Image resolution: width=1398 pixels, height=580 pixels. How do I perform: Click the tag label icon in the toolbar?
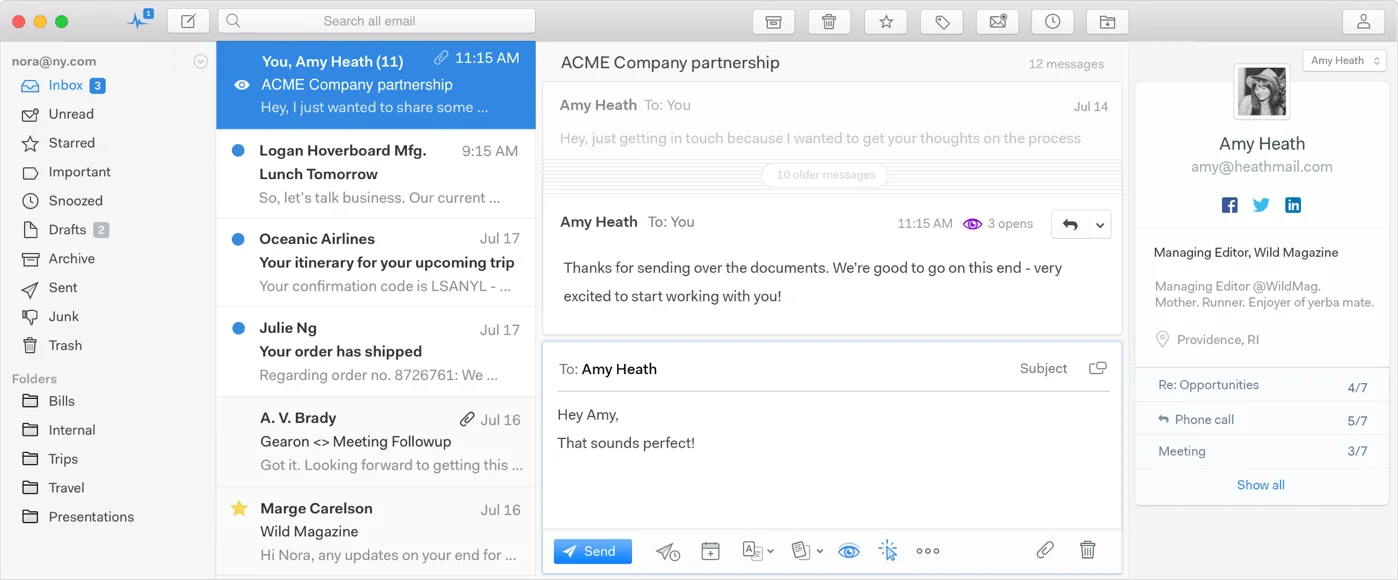click(942, 22)
